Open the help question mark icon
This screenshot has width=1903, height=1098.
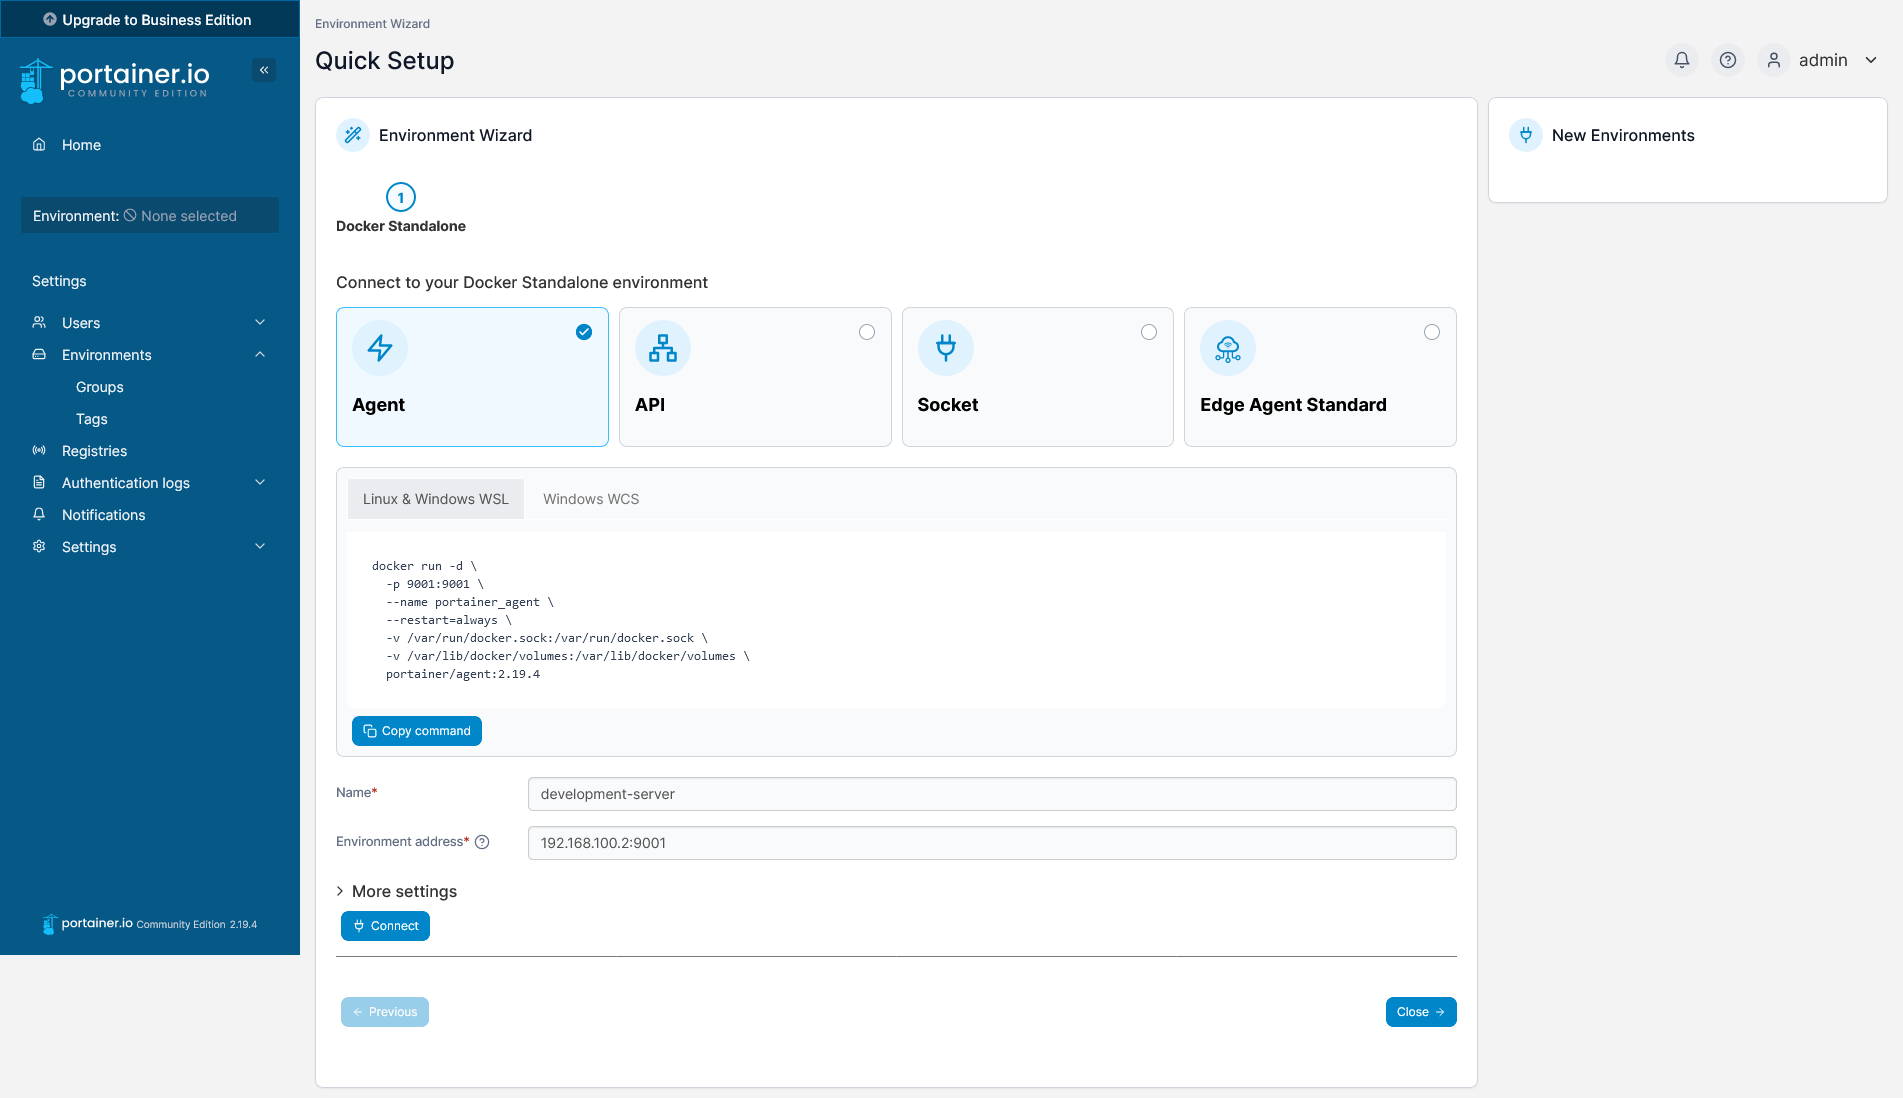click(x=1727, y=60)
